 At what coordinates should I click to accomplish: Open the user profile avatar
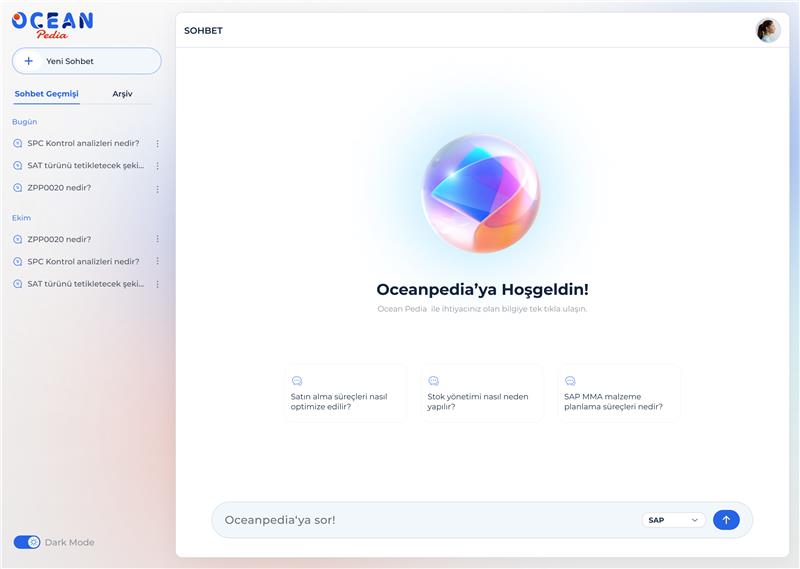click(768, 31)
